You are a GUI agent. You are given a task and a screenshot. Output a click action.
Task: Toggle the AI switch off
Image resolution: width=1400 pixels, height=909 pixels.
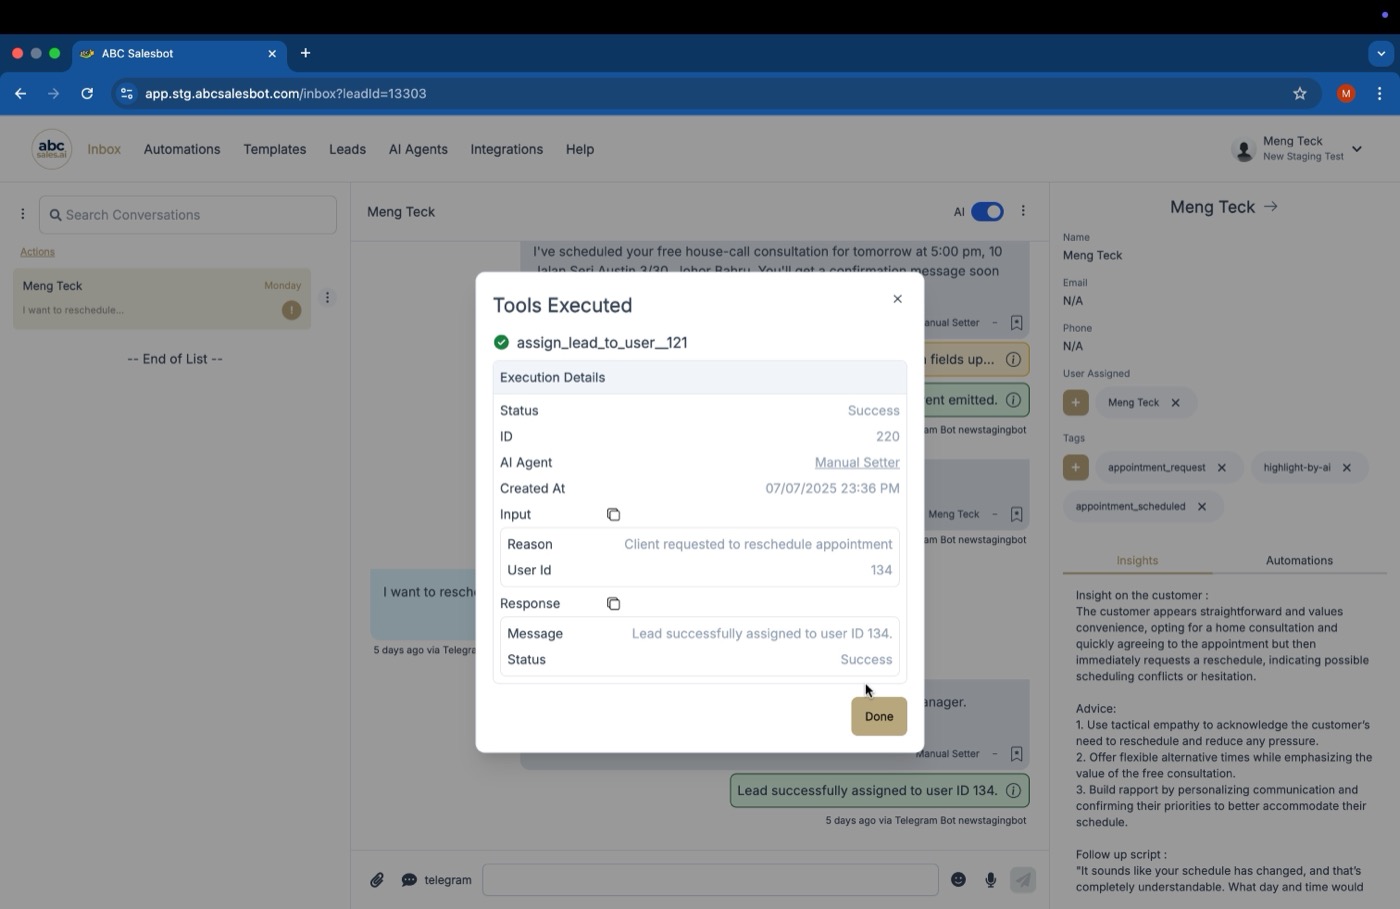[987, 212]
